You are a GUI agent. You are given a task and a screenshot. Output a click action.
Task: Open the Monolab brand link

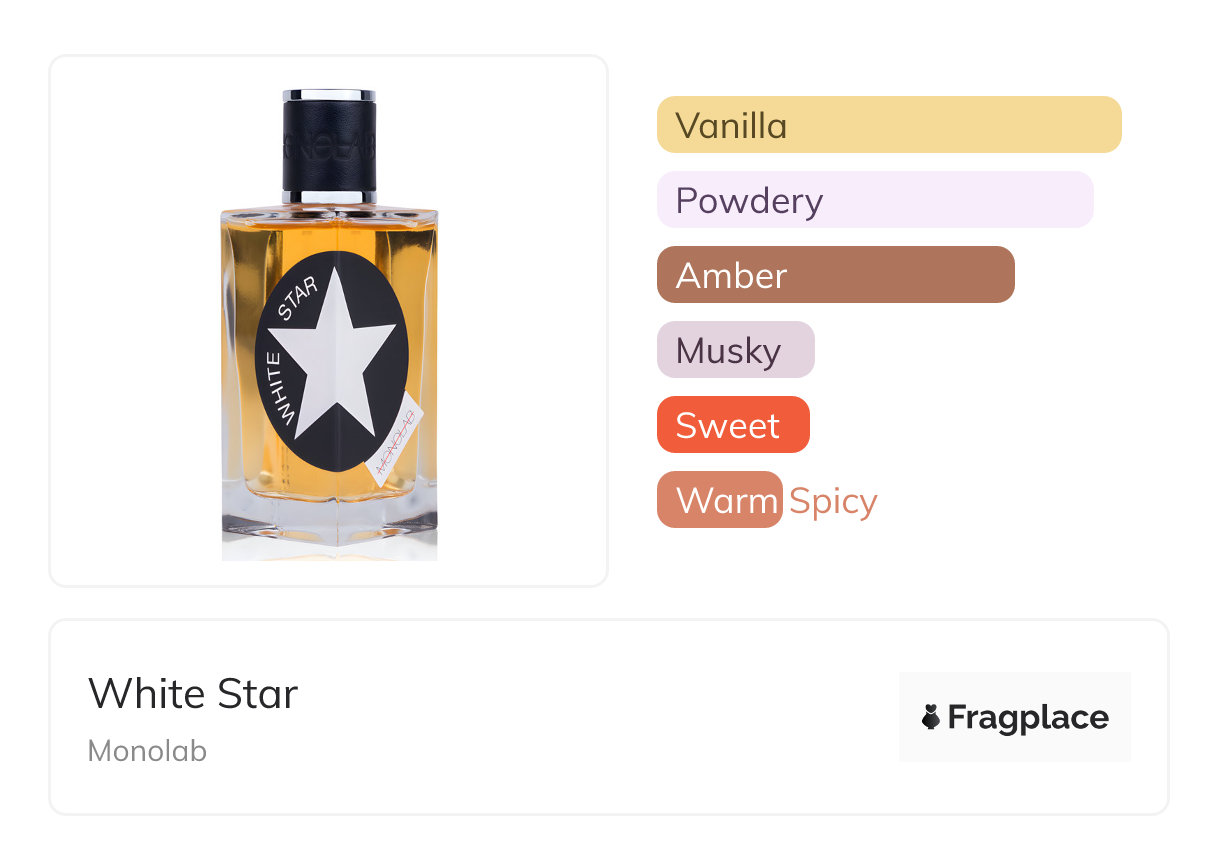coord(147,751)
